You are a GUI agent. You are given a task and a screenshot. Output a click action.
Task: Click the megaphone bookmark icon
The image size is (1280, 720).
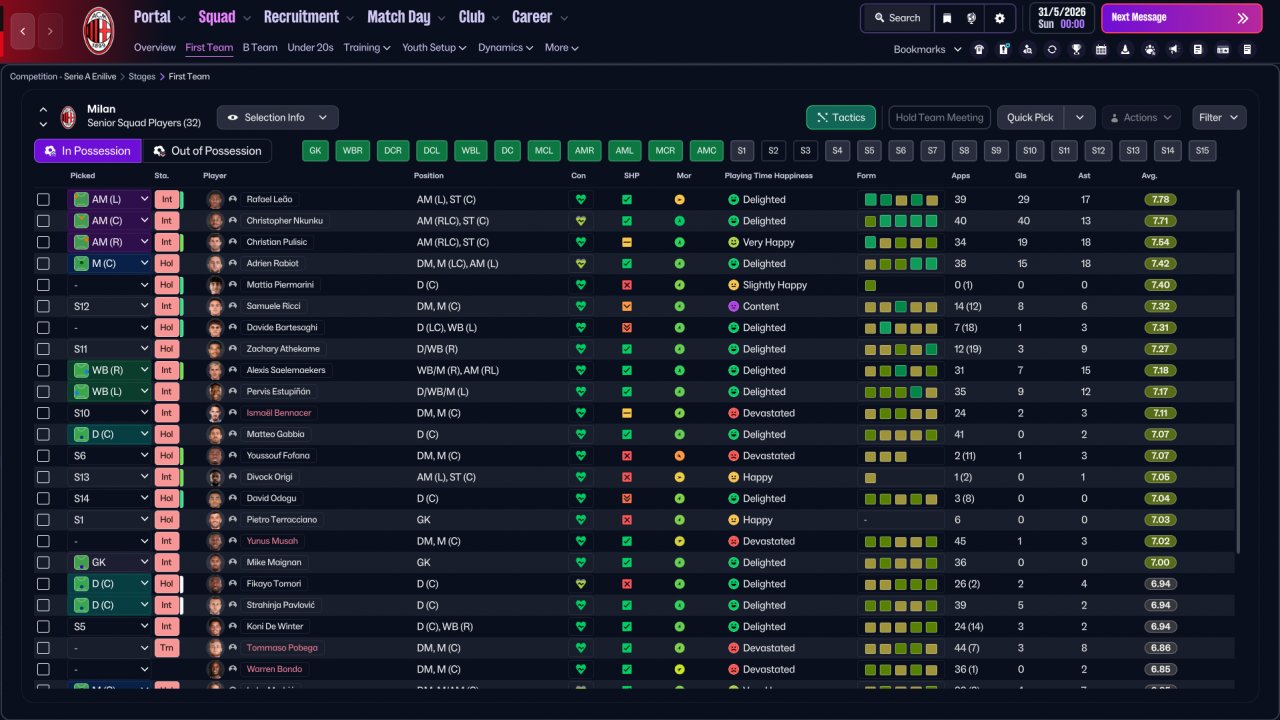pyautogui.click(x=1173, y=49)
